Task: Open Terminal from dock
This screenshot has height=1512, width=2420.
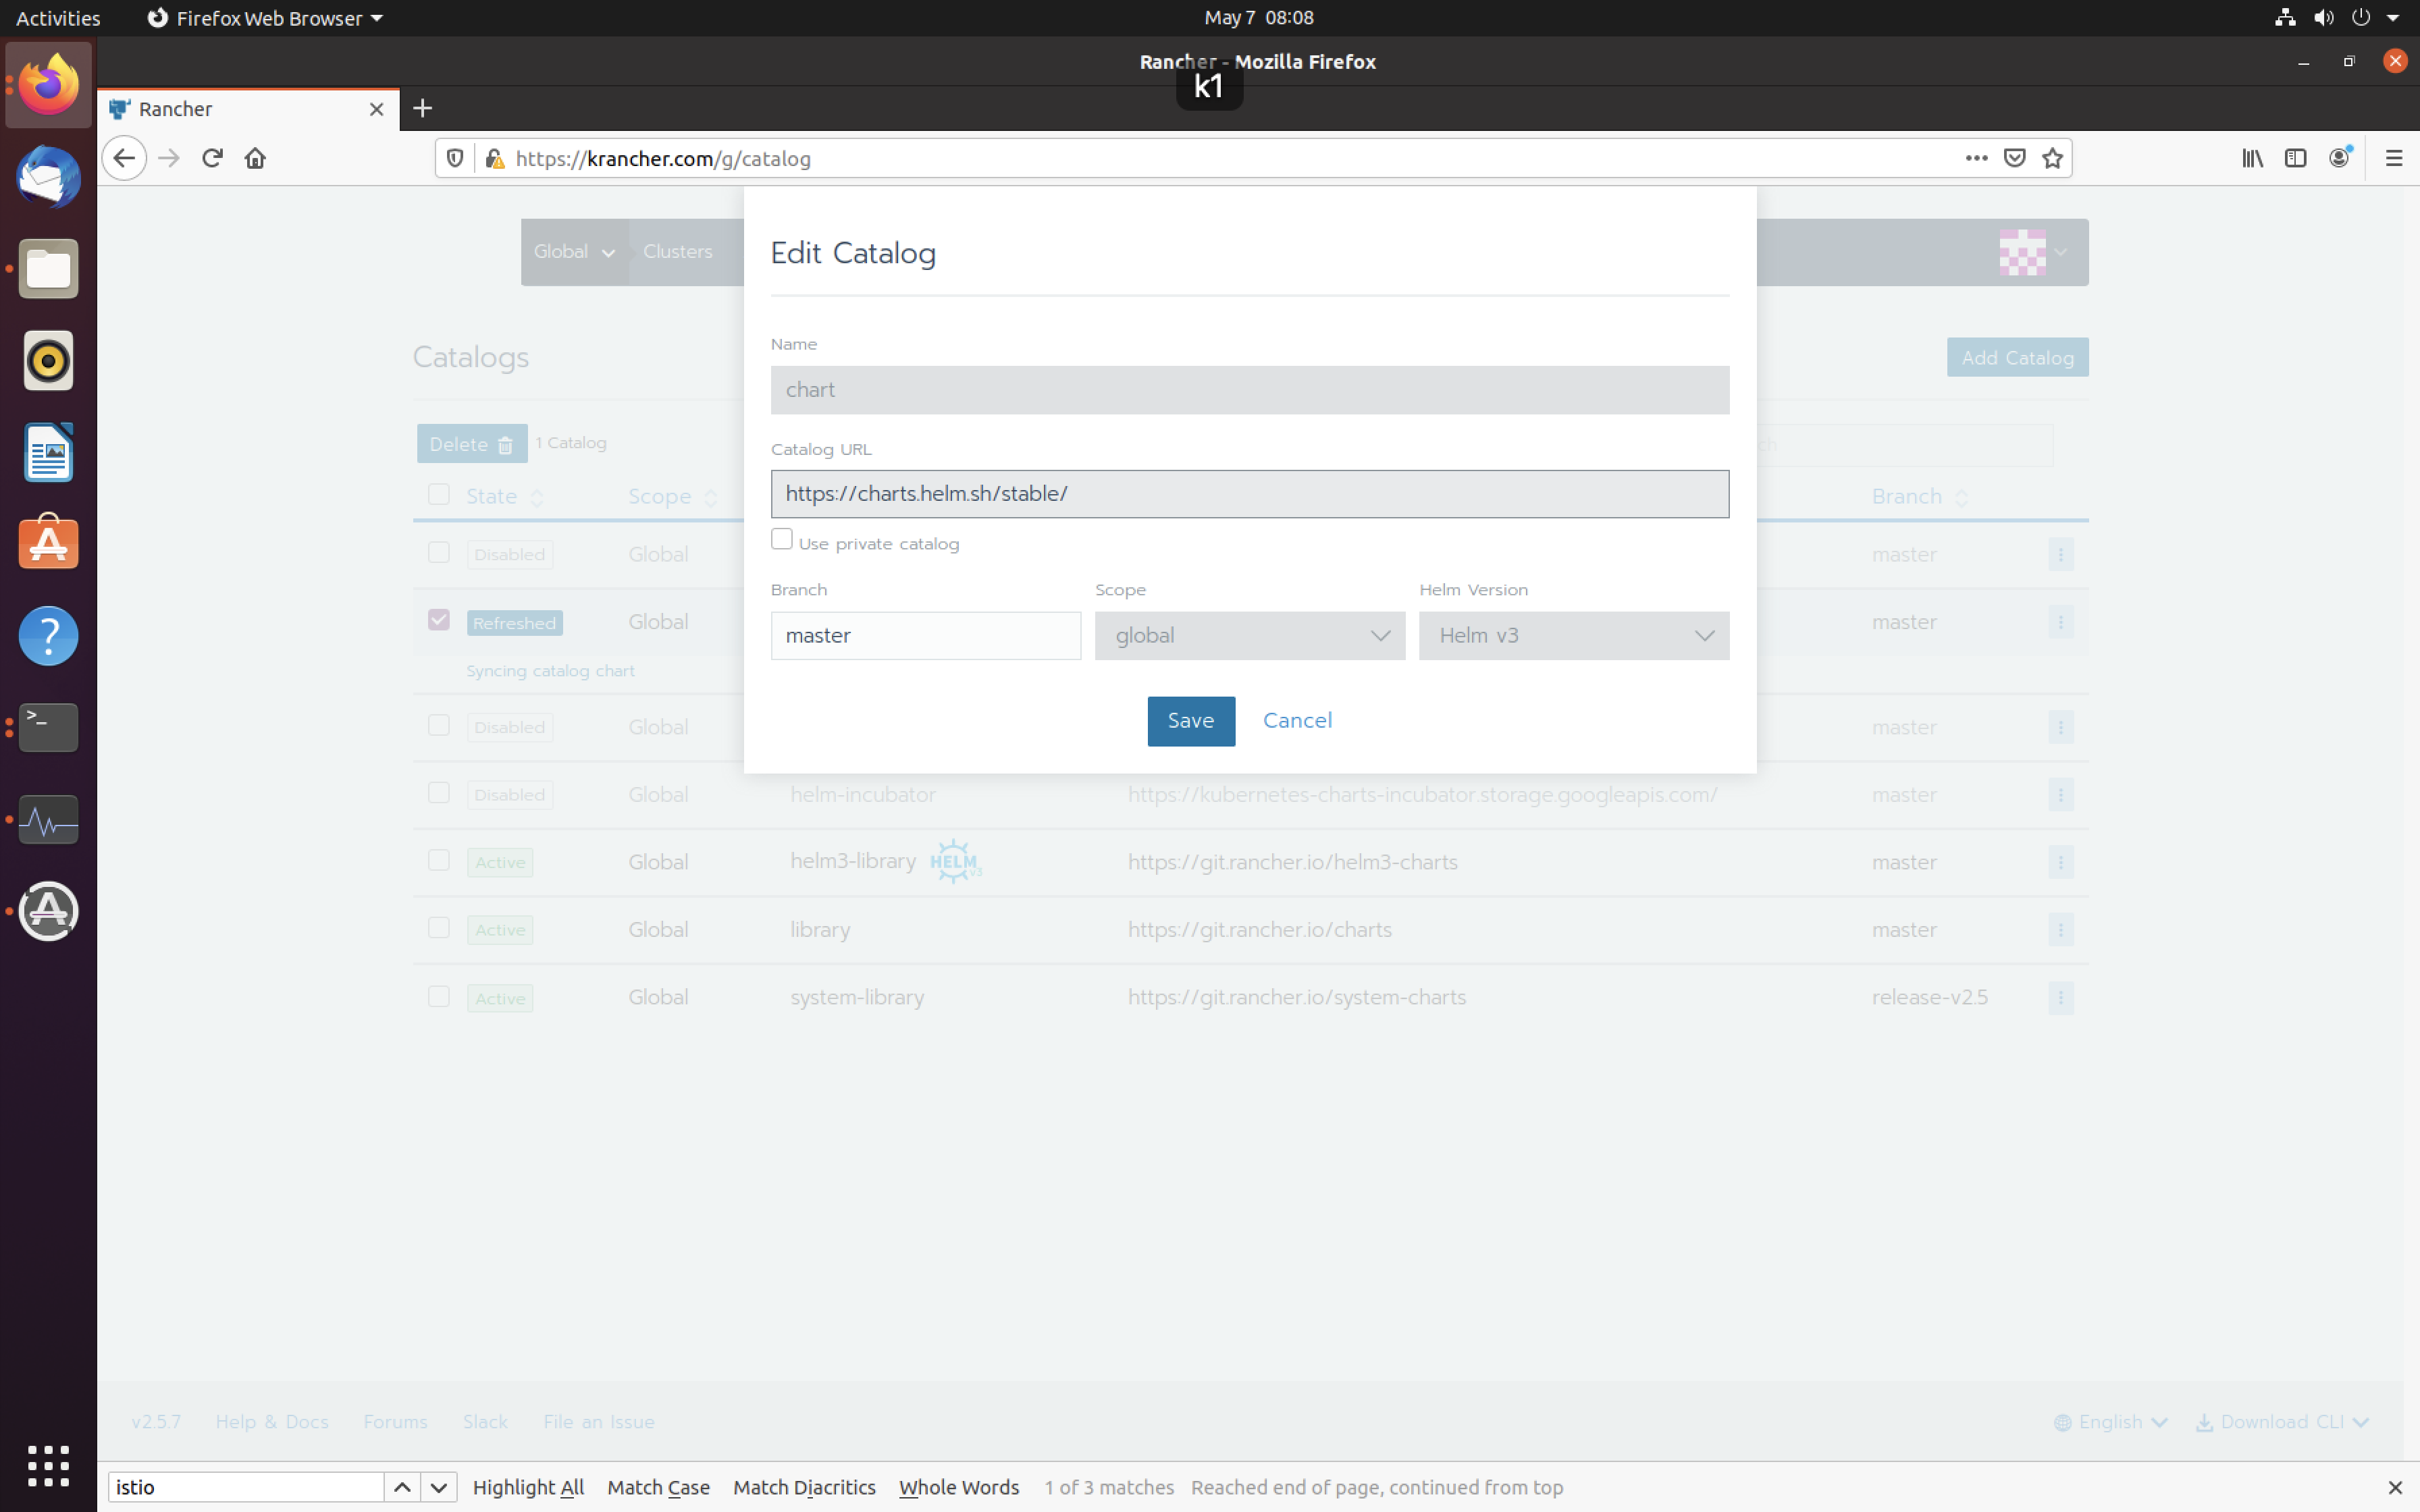Action: [48, 727]
